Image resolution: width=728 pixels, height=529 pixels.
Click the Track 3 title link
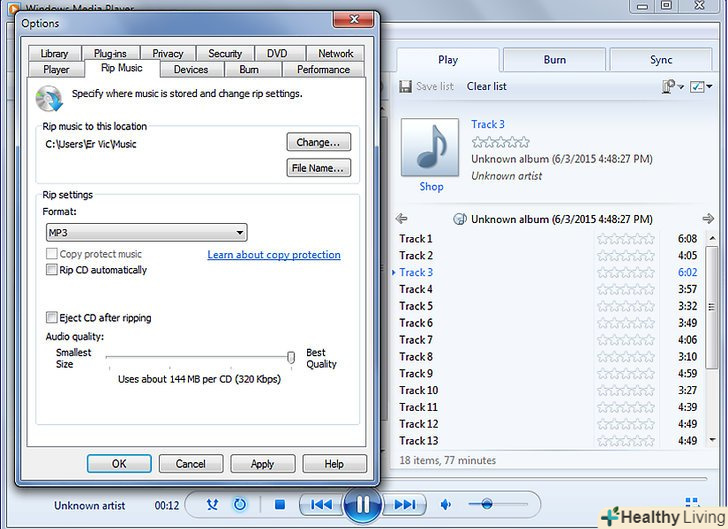pyautogui.click(x=488, y=124)
